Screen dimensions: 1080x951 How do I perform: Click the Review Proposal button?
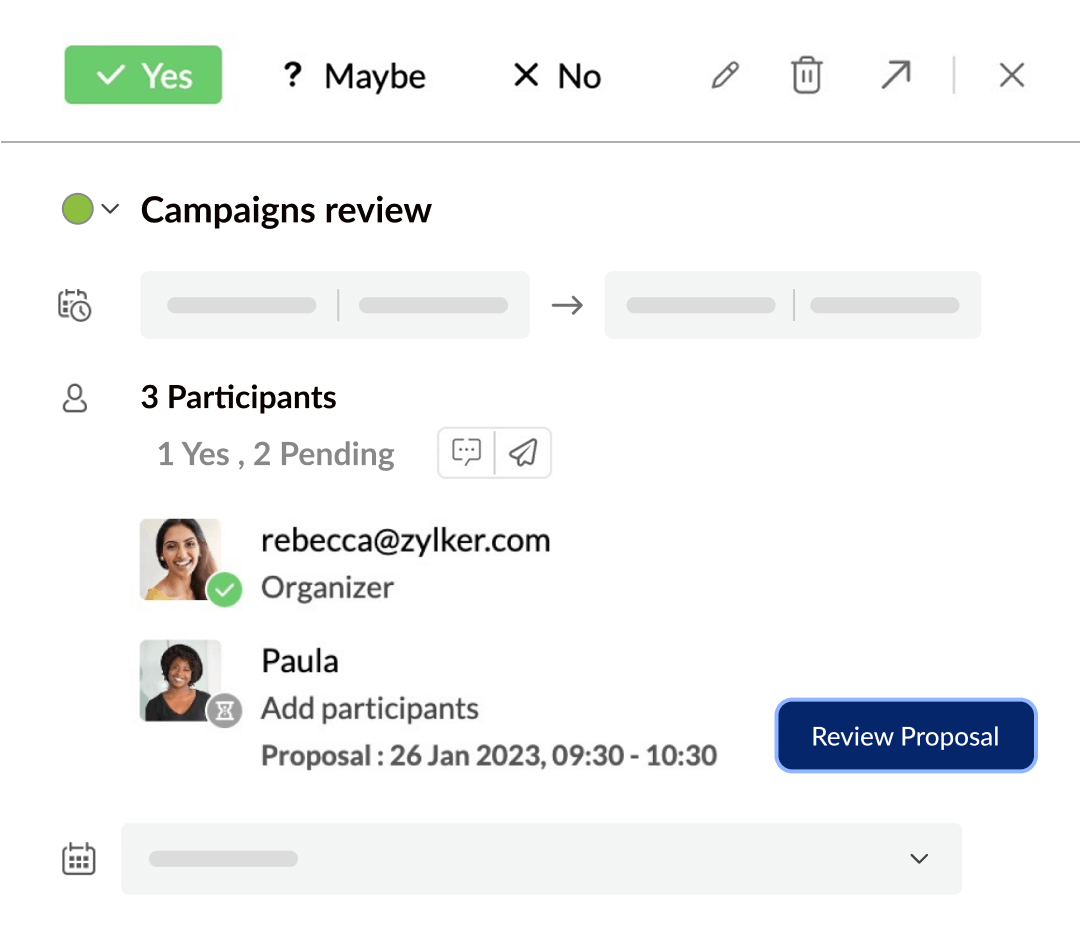(x=905, y=736)
